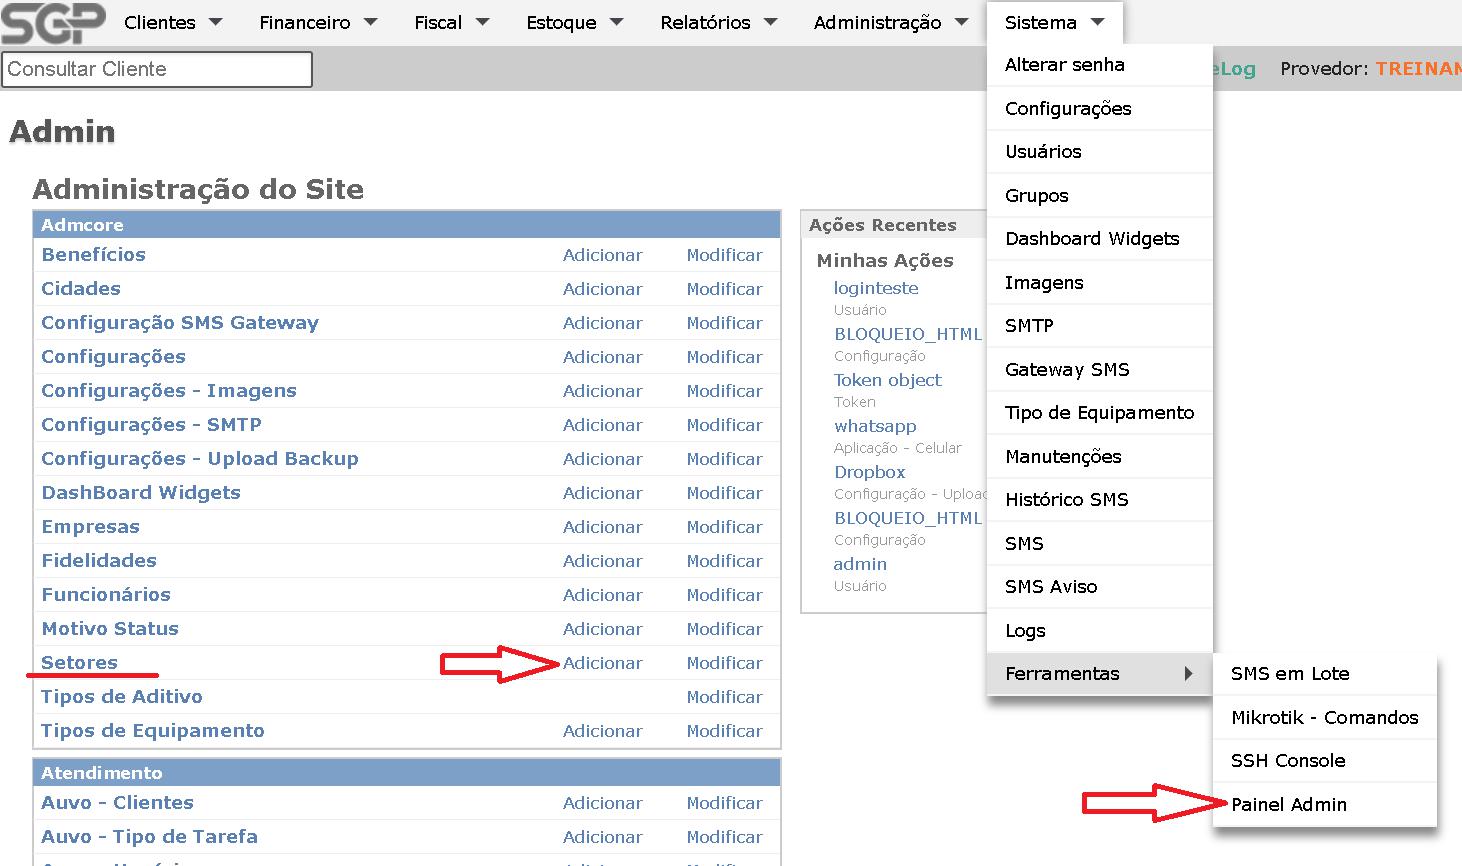This screenshot has height=866, width=1462.
Task: Open the Clientes dropdown menu
Action: click(x=172, y=22)
